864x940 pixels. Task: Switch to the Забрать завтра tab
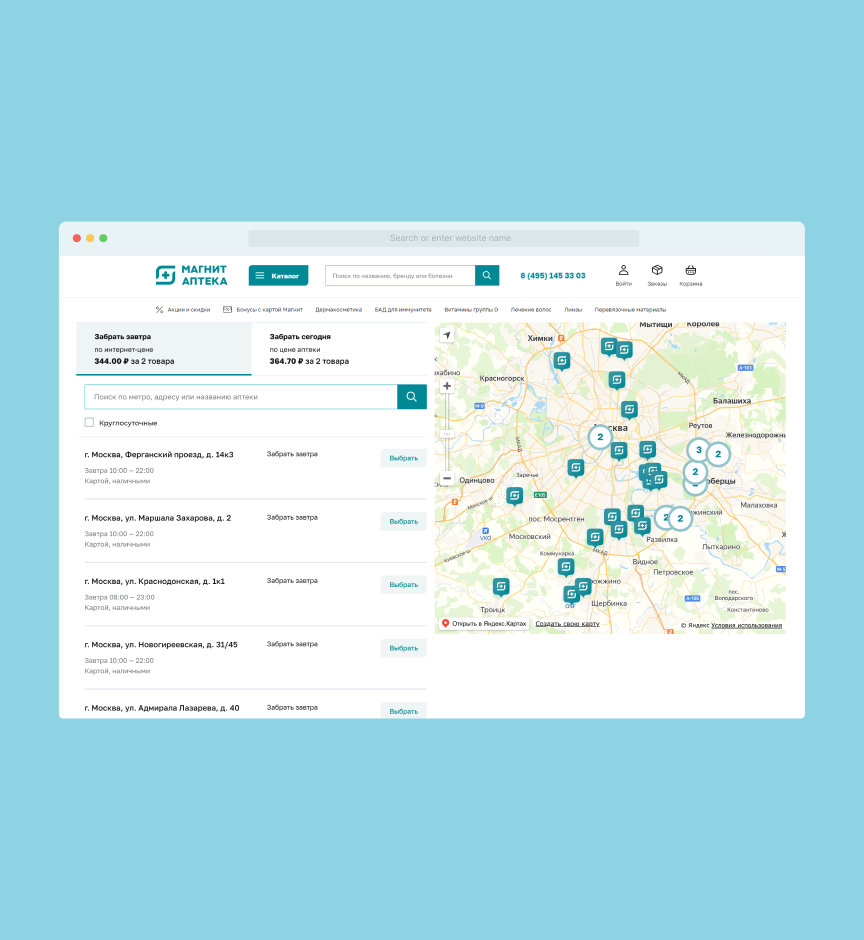point(164,349)
